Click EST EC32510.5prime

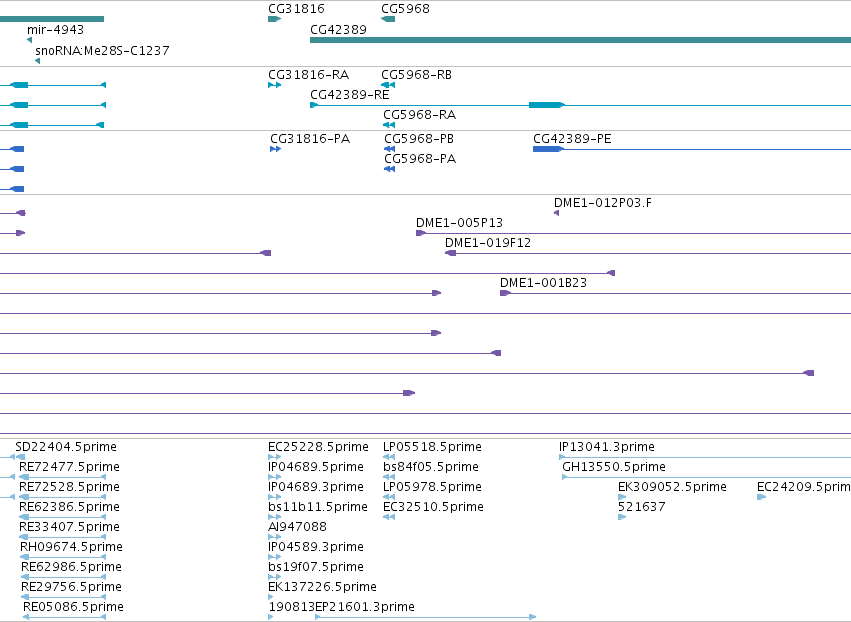pos(433,507)
